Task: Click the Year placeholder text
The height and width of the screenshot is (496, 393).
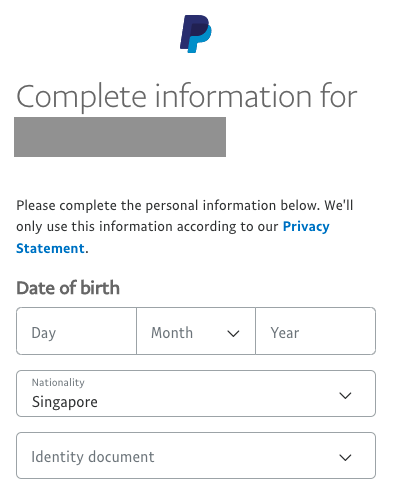Action: (x=285, y=333)
